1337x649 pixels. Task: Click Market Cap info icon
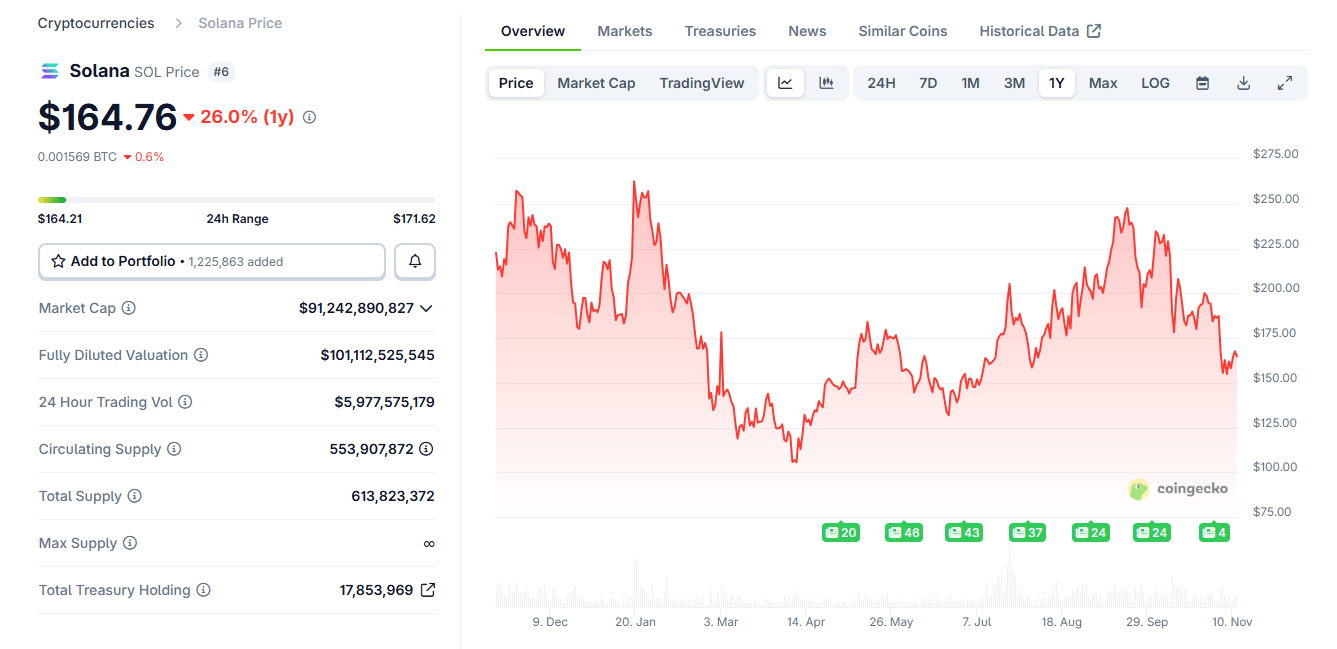point(129,308)
